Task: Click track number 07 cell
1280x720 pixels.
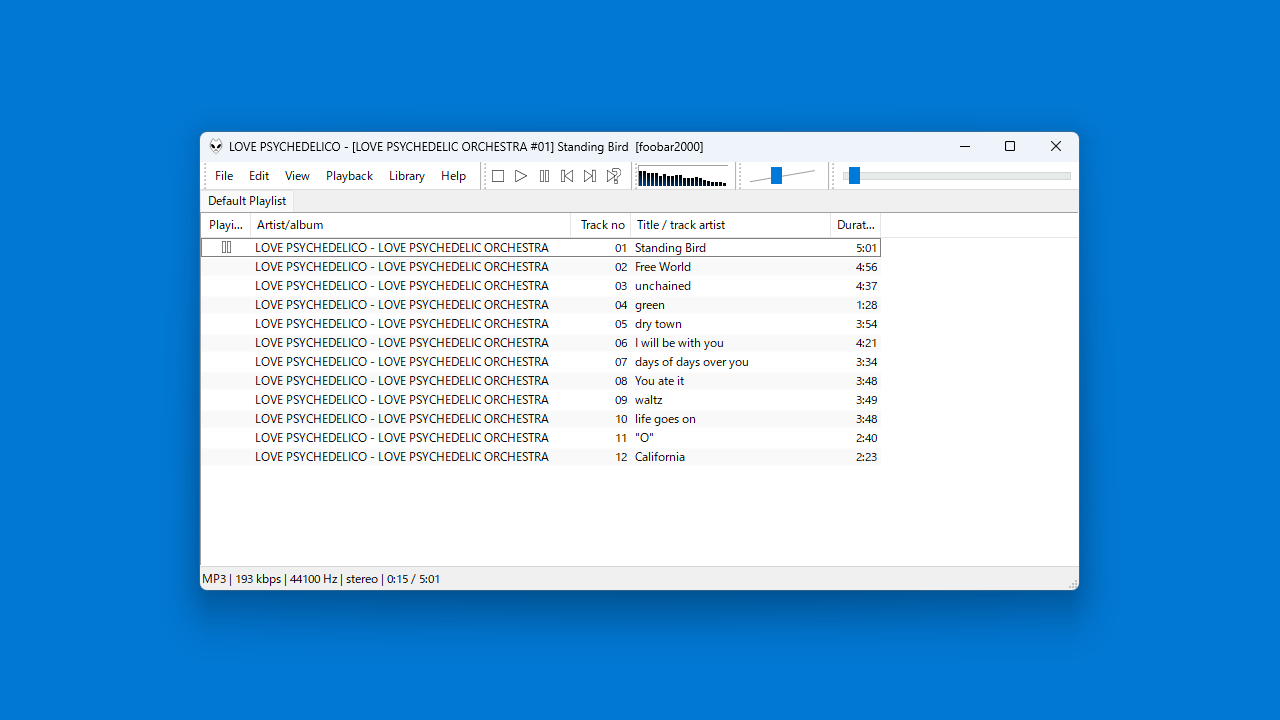Action: click(x=621, y=362)
